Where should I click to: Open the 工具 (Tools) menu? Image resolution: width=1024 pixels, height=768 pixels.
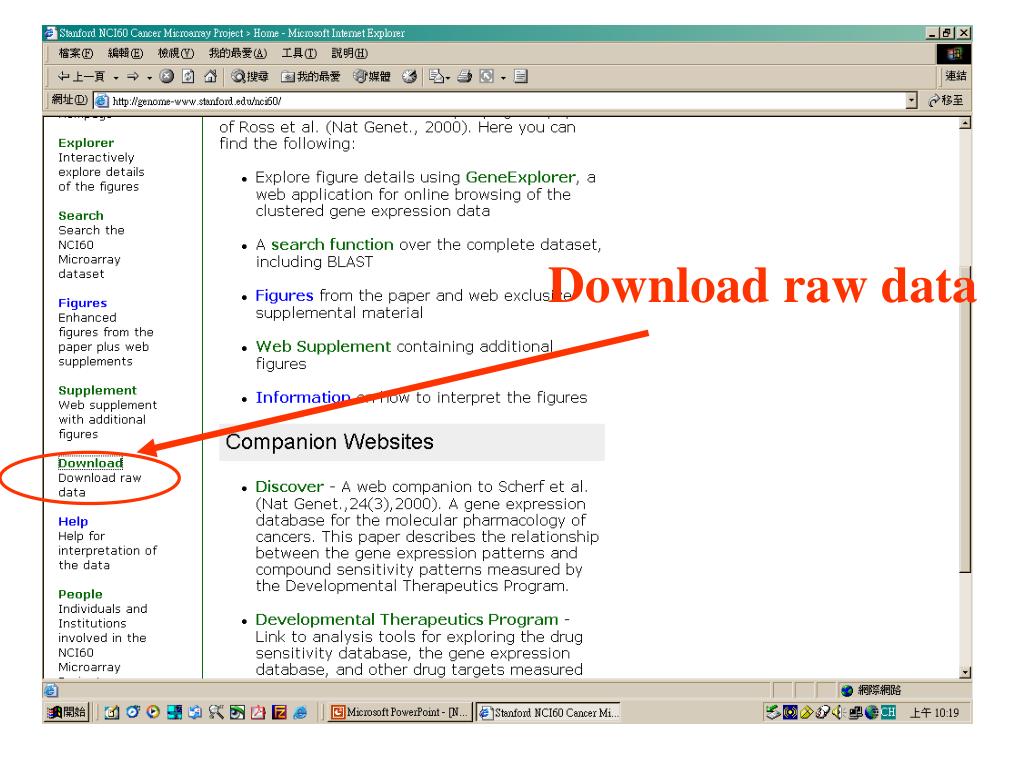299,54
